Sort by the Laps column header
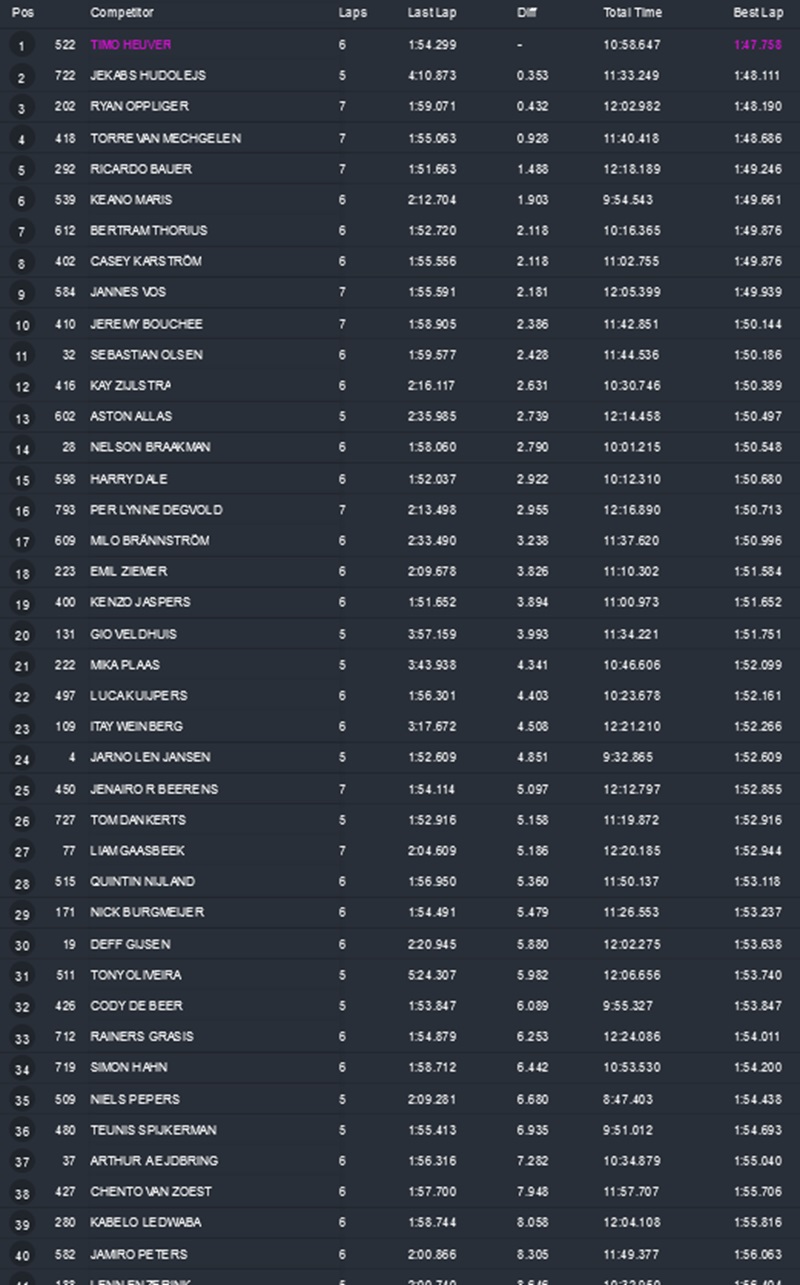This screenshot has width=800, height=1285. click(x=352, y=13)
